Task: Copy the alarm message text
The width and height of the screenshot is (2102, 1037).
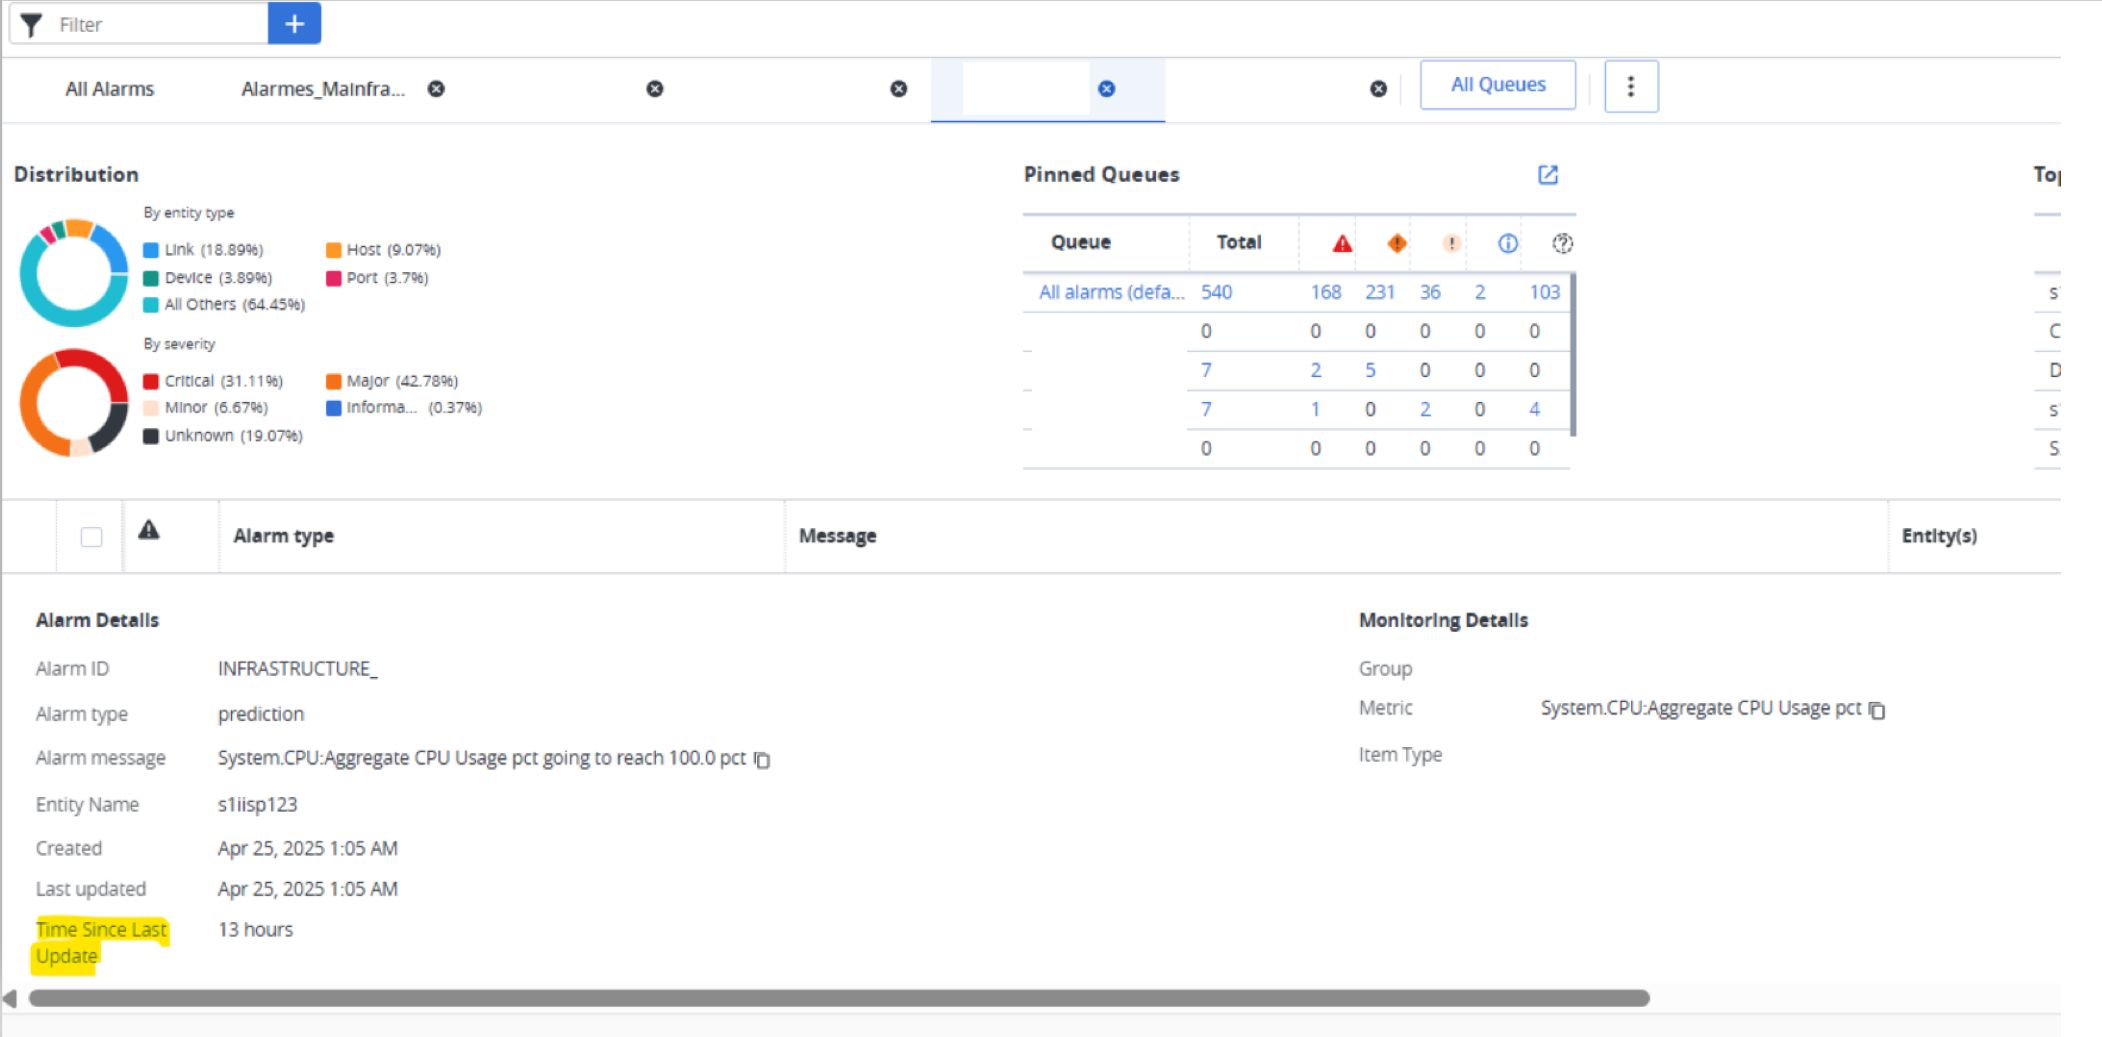Action: tap(762, 760)
